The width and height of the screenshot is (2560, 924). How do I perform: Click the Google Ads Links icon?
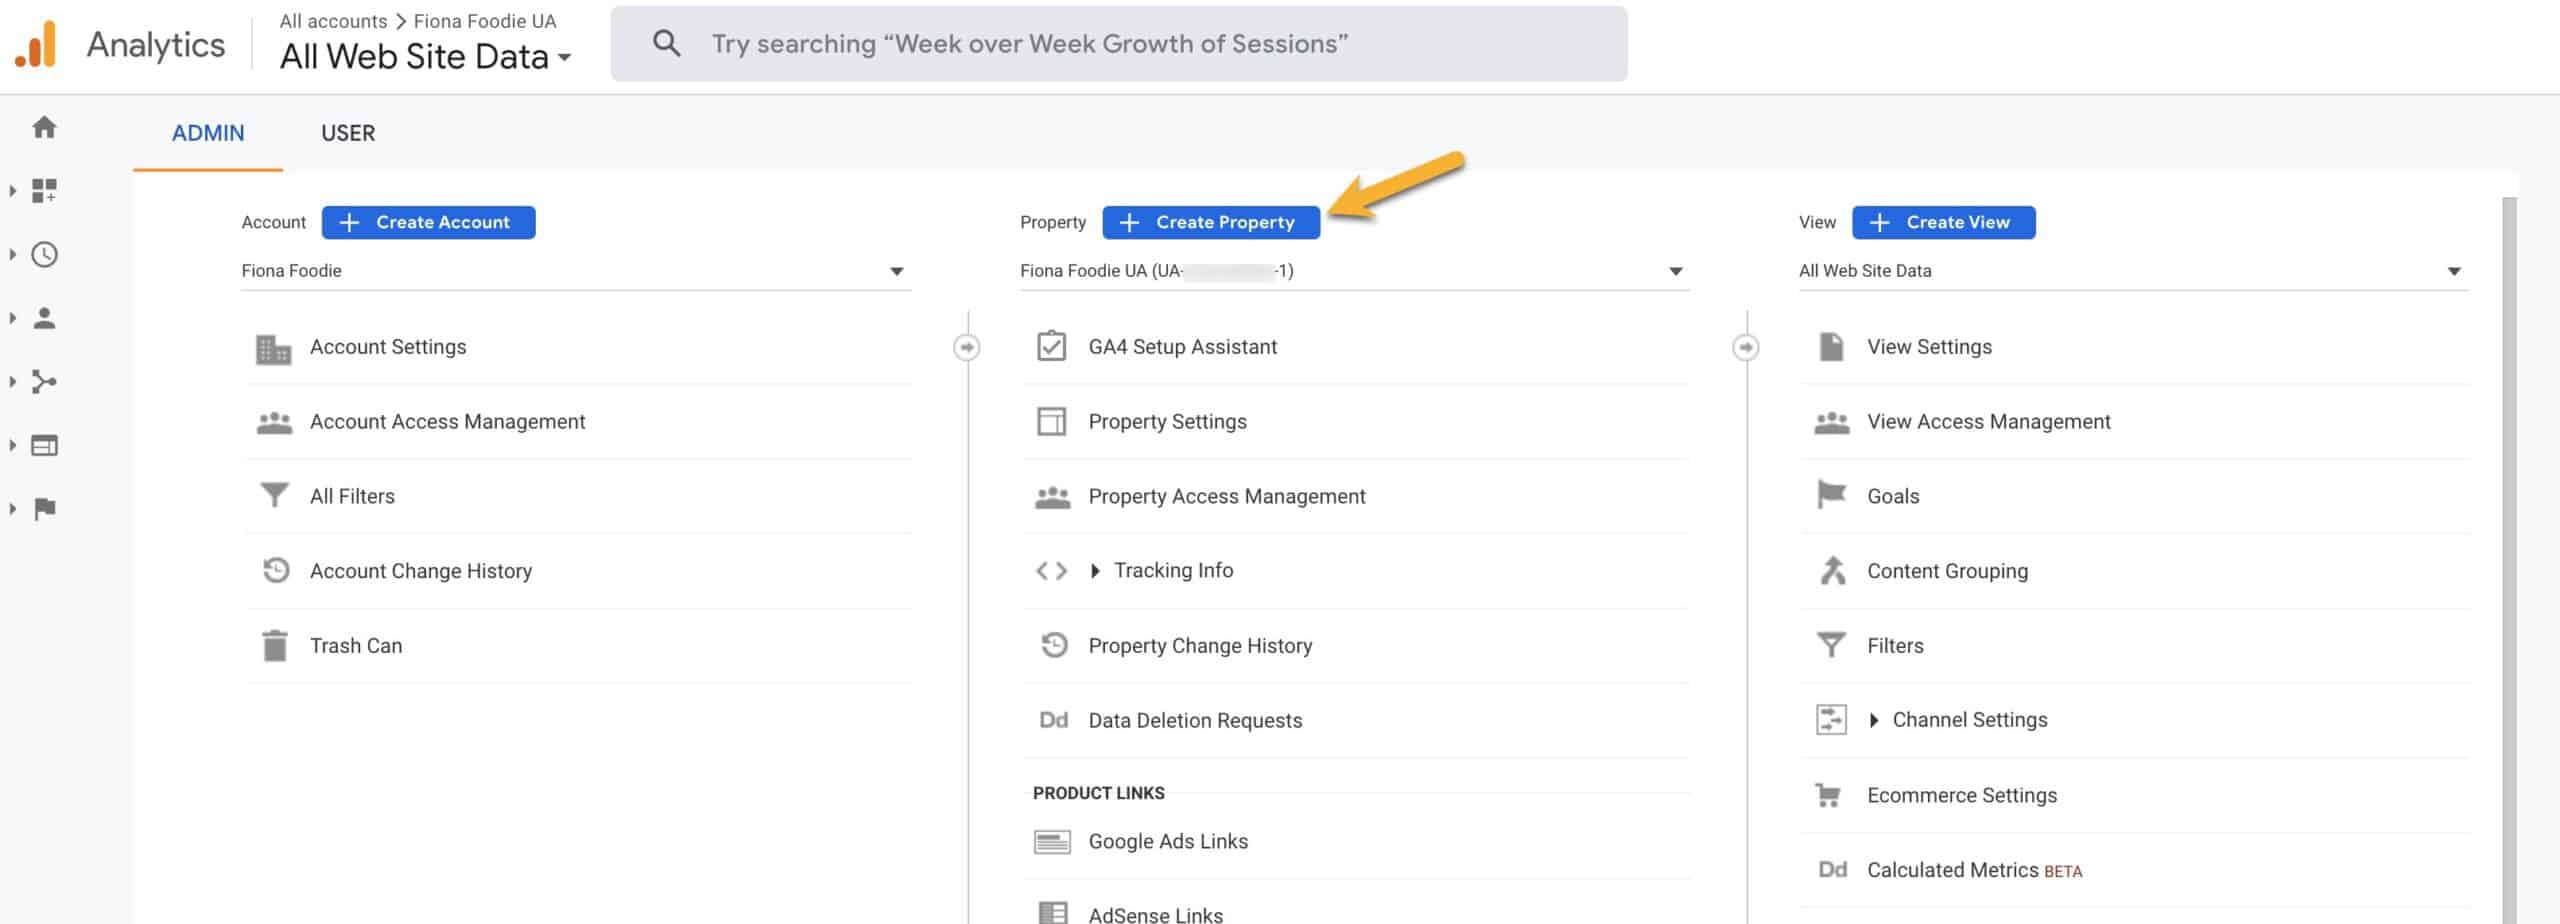click(x=1052, y=842)
